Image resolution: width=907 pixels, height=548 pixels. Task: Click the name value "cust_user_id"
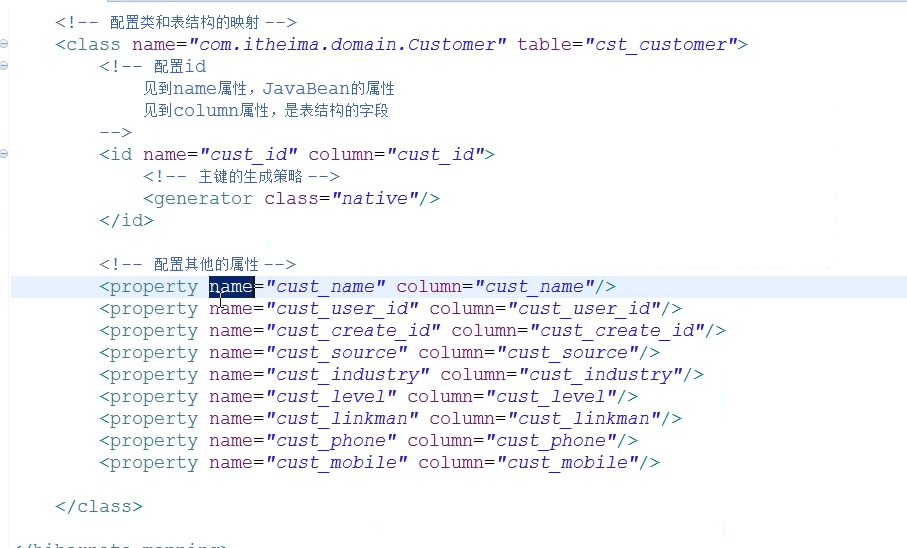(x=342, y=308)
